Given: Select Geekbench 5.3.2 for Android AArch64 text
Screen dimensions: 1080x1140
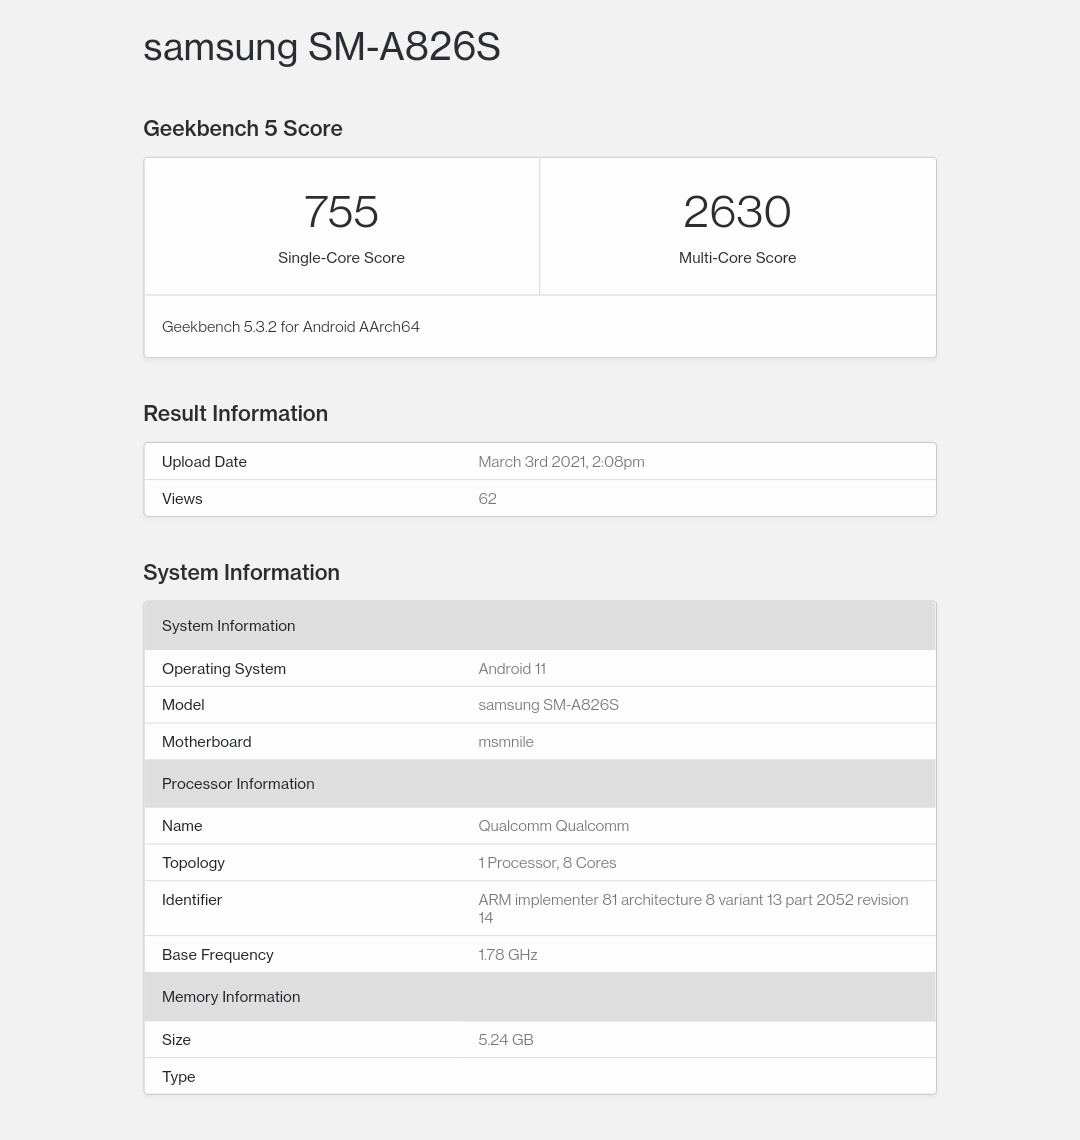Looking at the screenshot, I should coord(291,326).
